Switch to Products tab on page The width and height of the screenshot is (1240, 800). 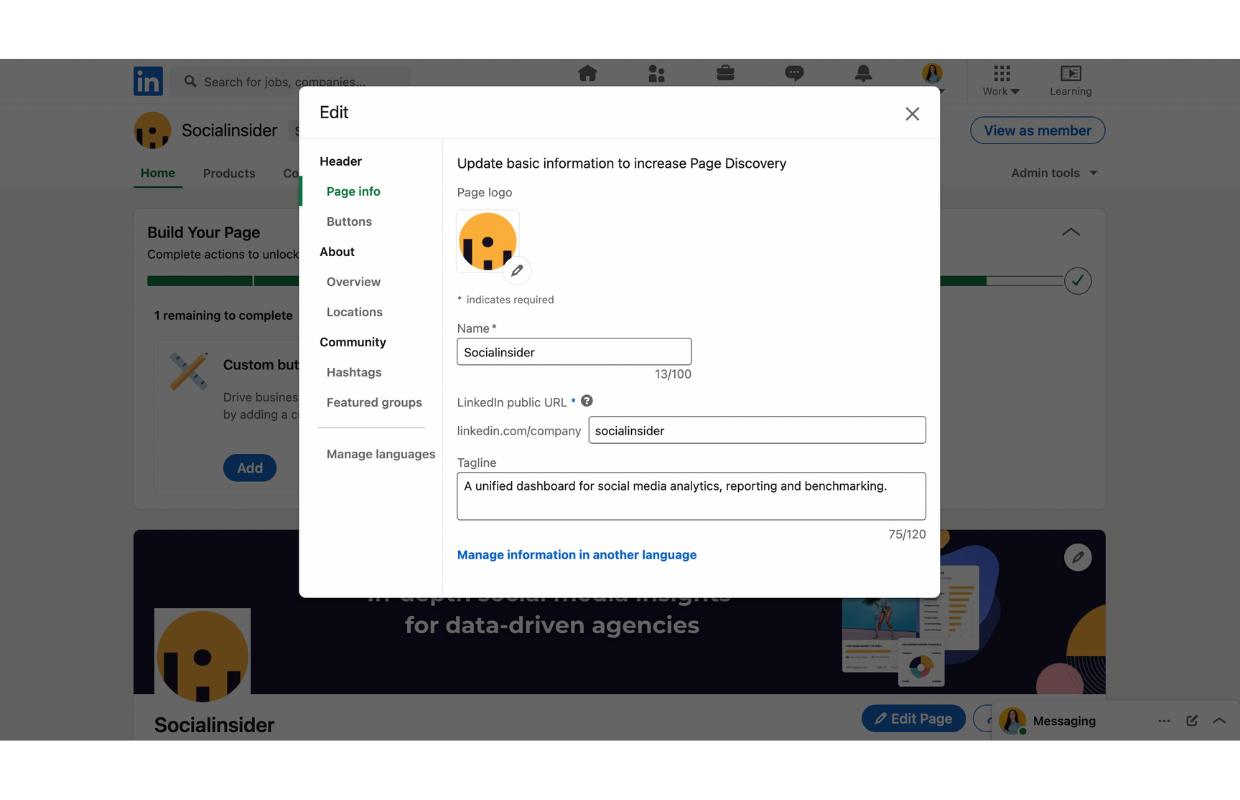point(229,173)
